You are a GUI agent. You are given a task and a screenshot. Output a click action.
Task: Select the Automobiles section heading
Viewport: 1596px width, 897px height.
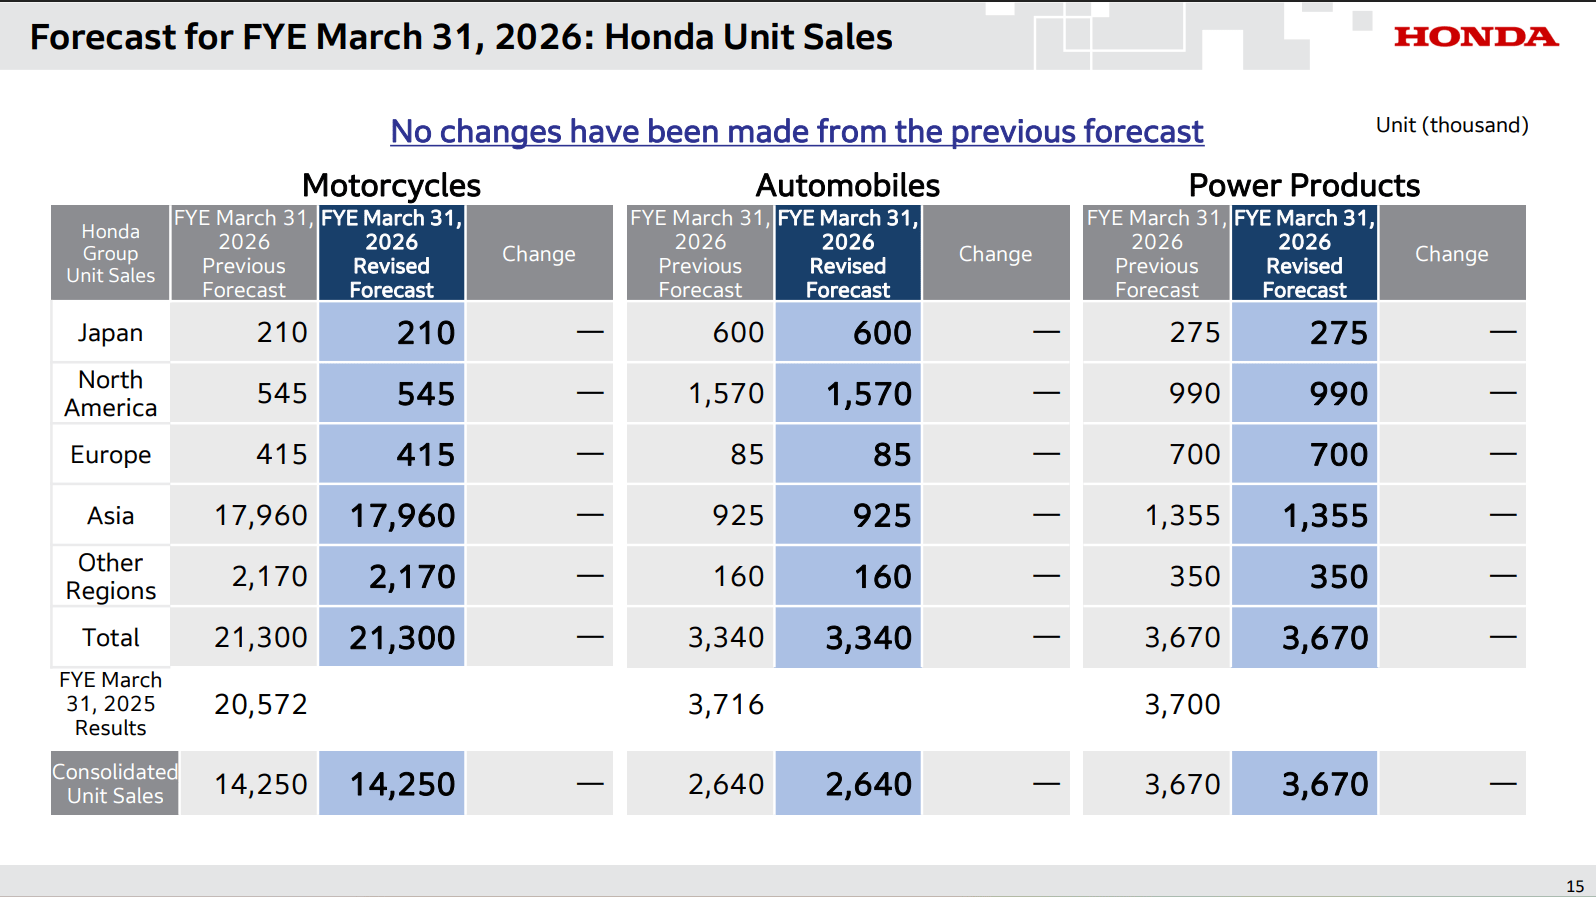(x=847, y=185)
